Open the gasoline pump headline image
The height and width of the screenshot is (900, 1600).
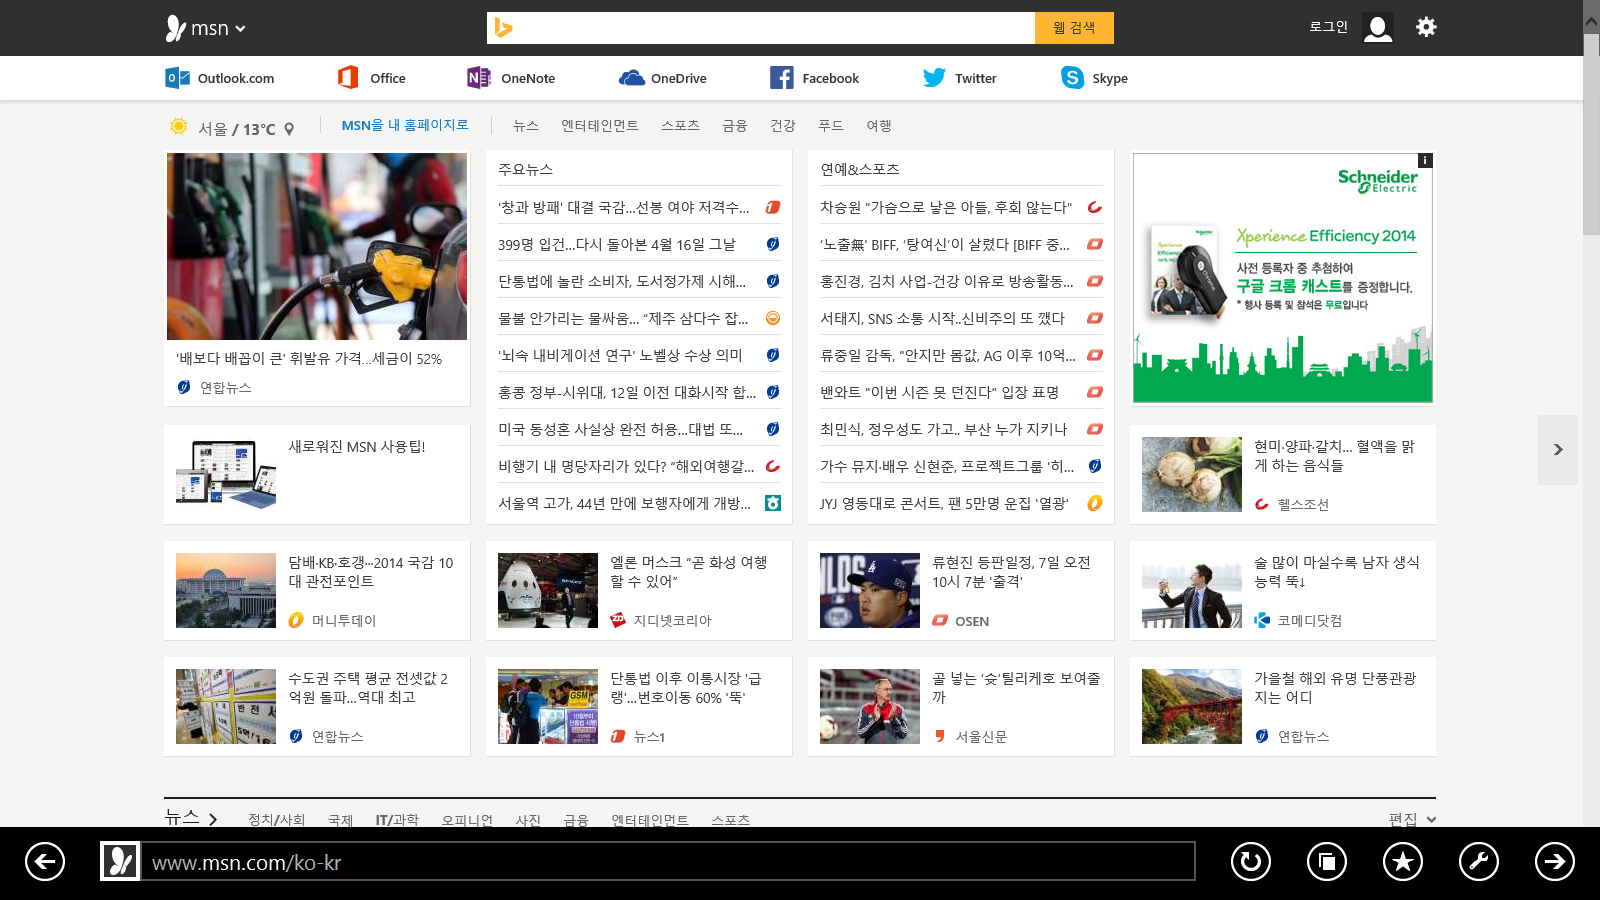click(317, 246)
